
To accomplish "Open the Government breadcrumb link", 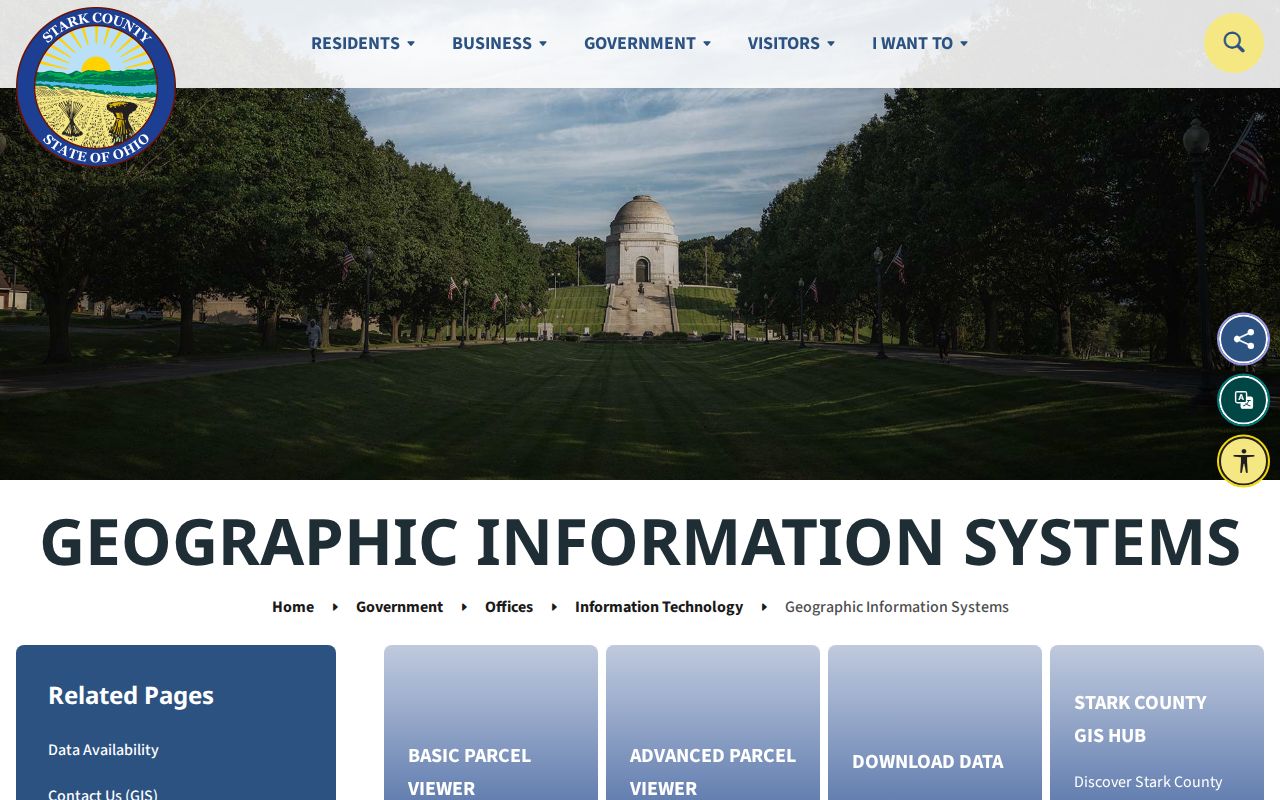I will pyautogui.click(x=399, y=607).
